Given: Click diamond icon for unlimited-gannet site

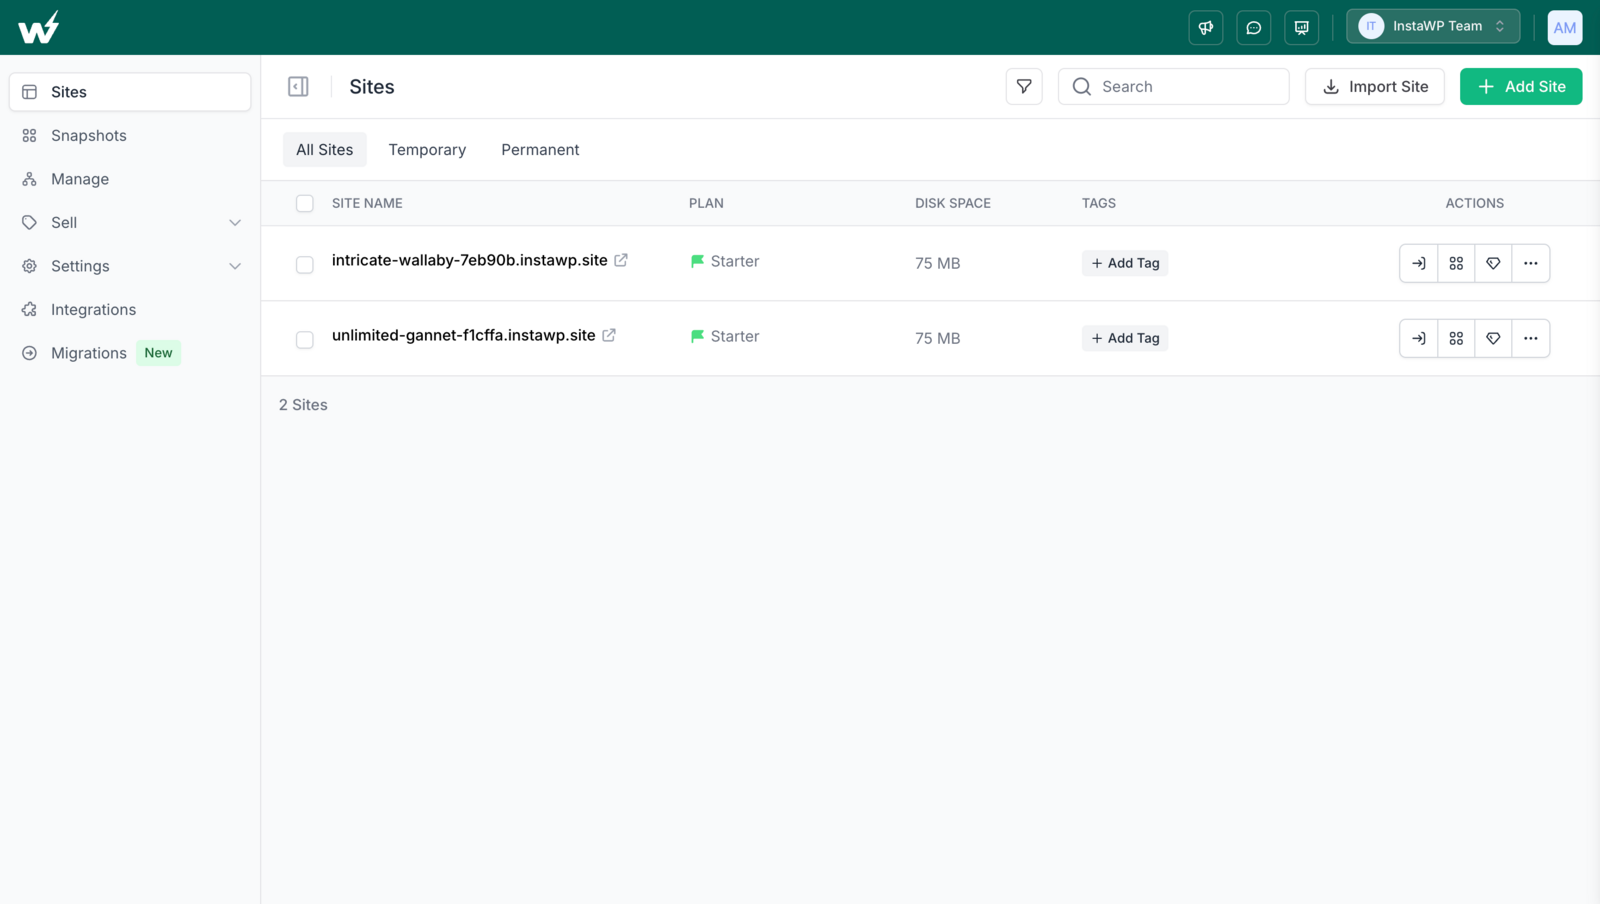Looking at the screenshot, I should point(1493,338).
